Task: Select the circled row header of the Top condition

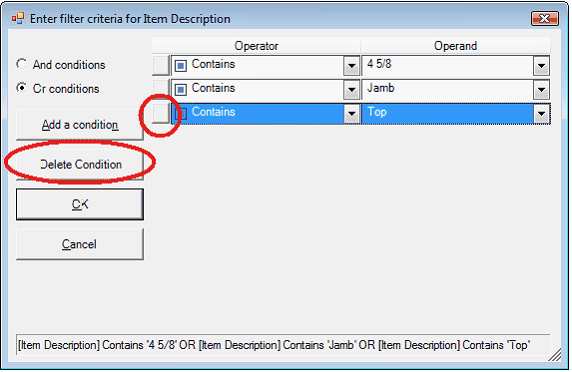Action: coord(161,113)
